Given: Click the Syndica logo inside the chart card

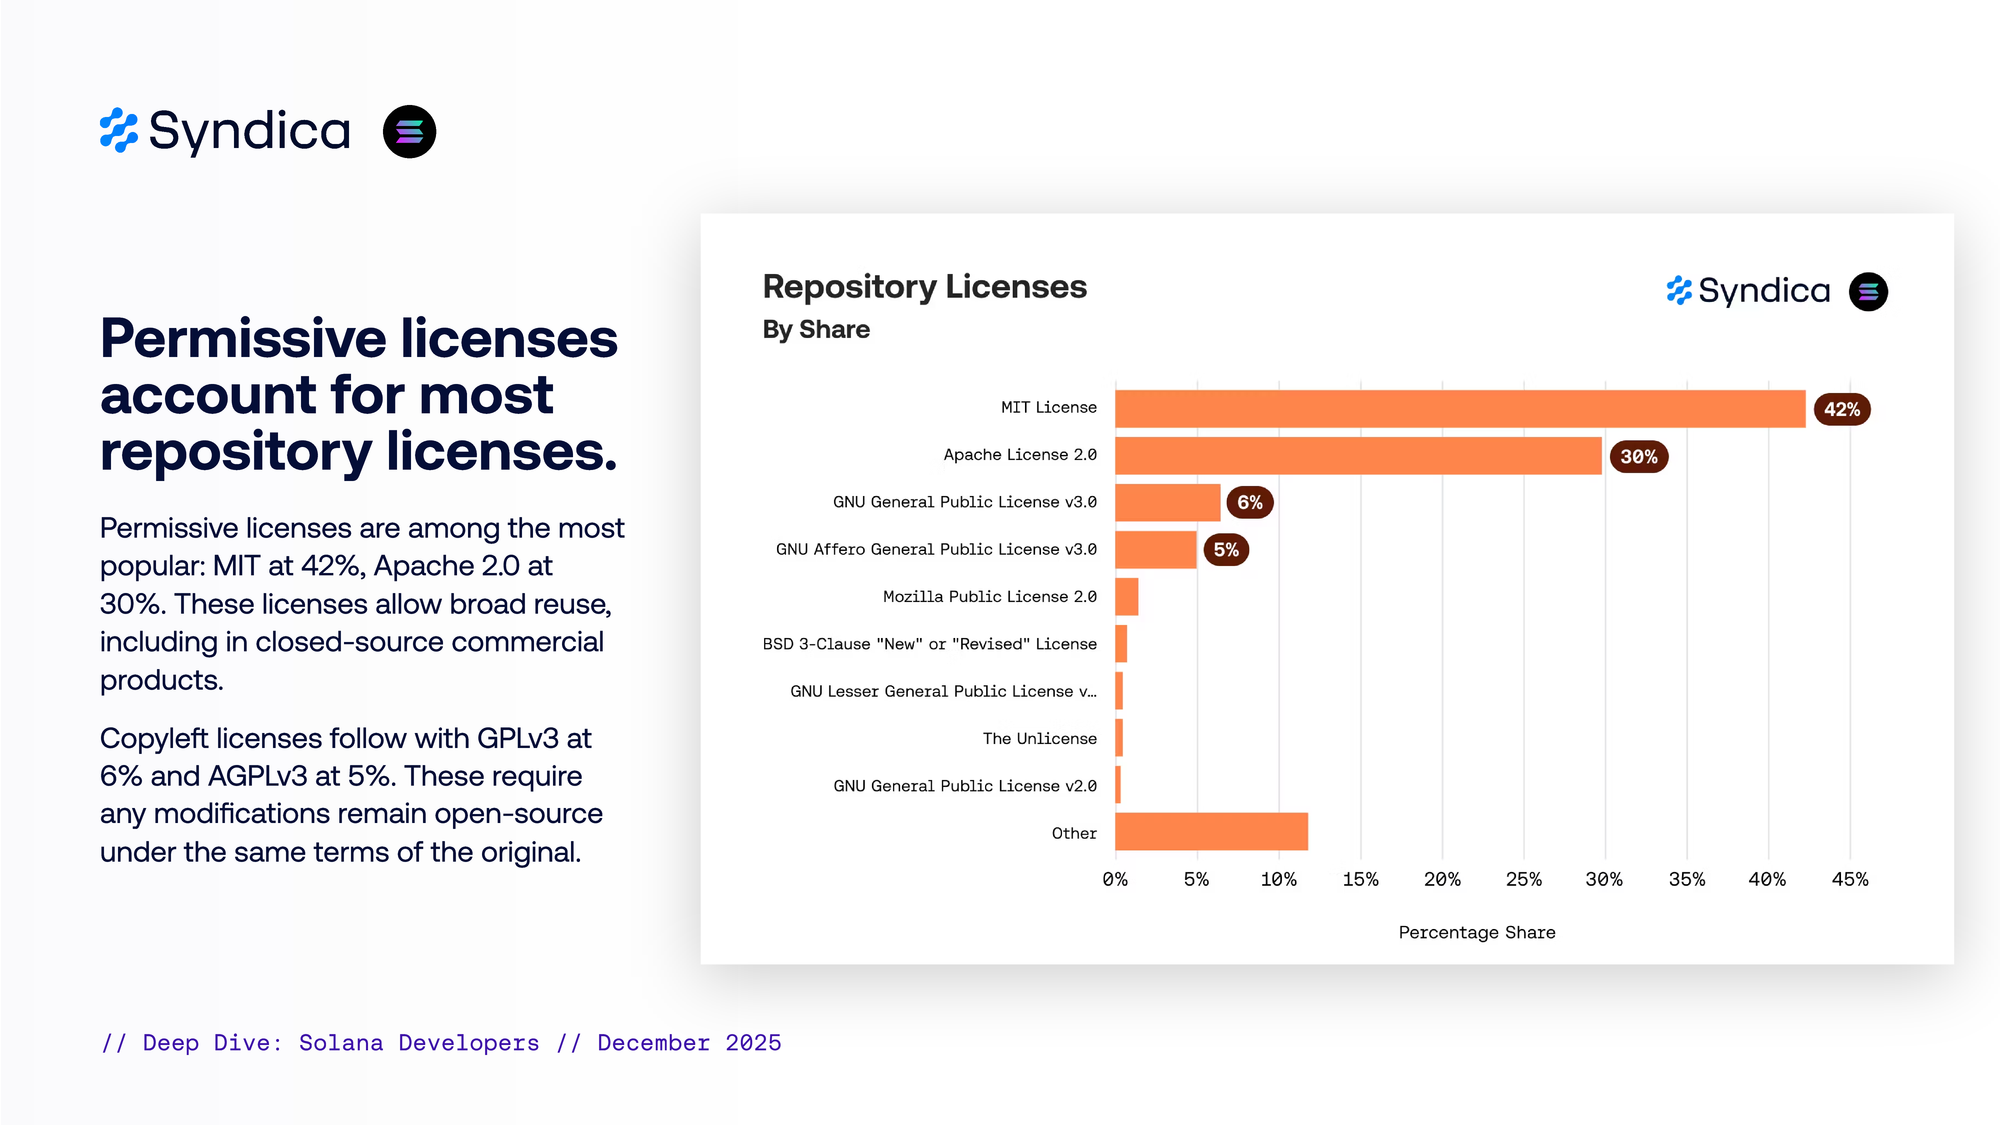Looking at the screenshot, I should coord(1748,291).
